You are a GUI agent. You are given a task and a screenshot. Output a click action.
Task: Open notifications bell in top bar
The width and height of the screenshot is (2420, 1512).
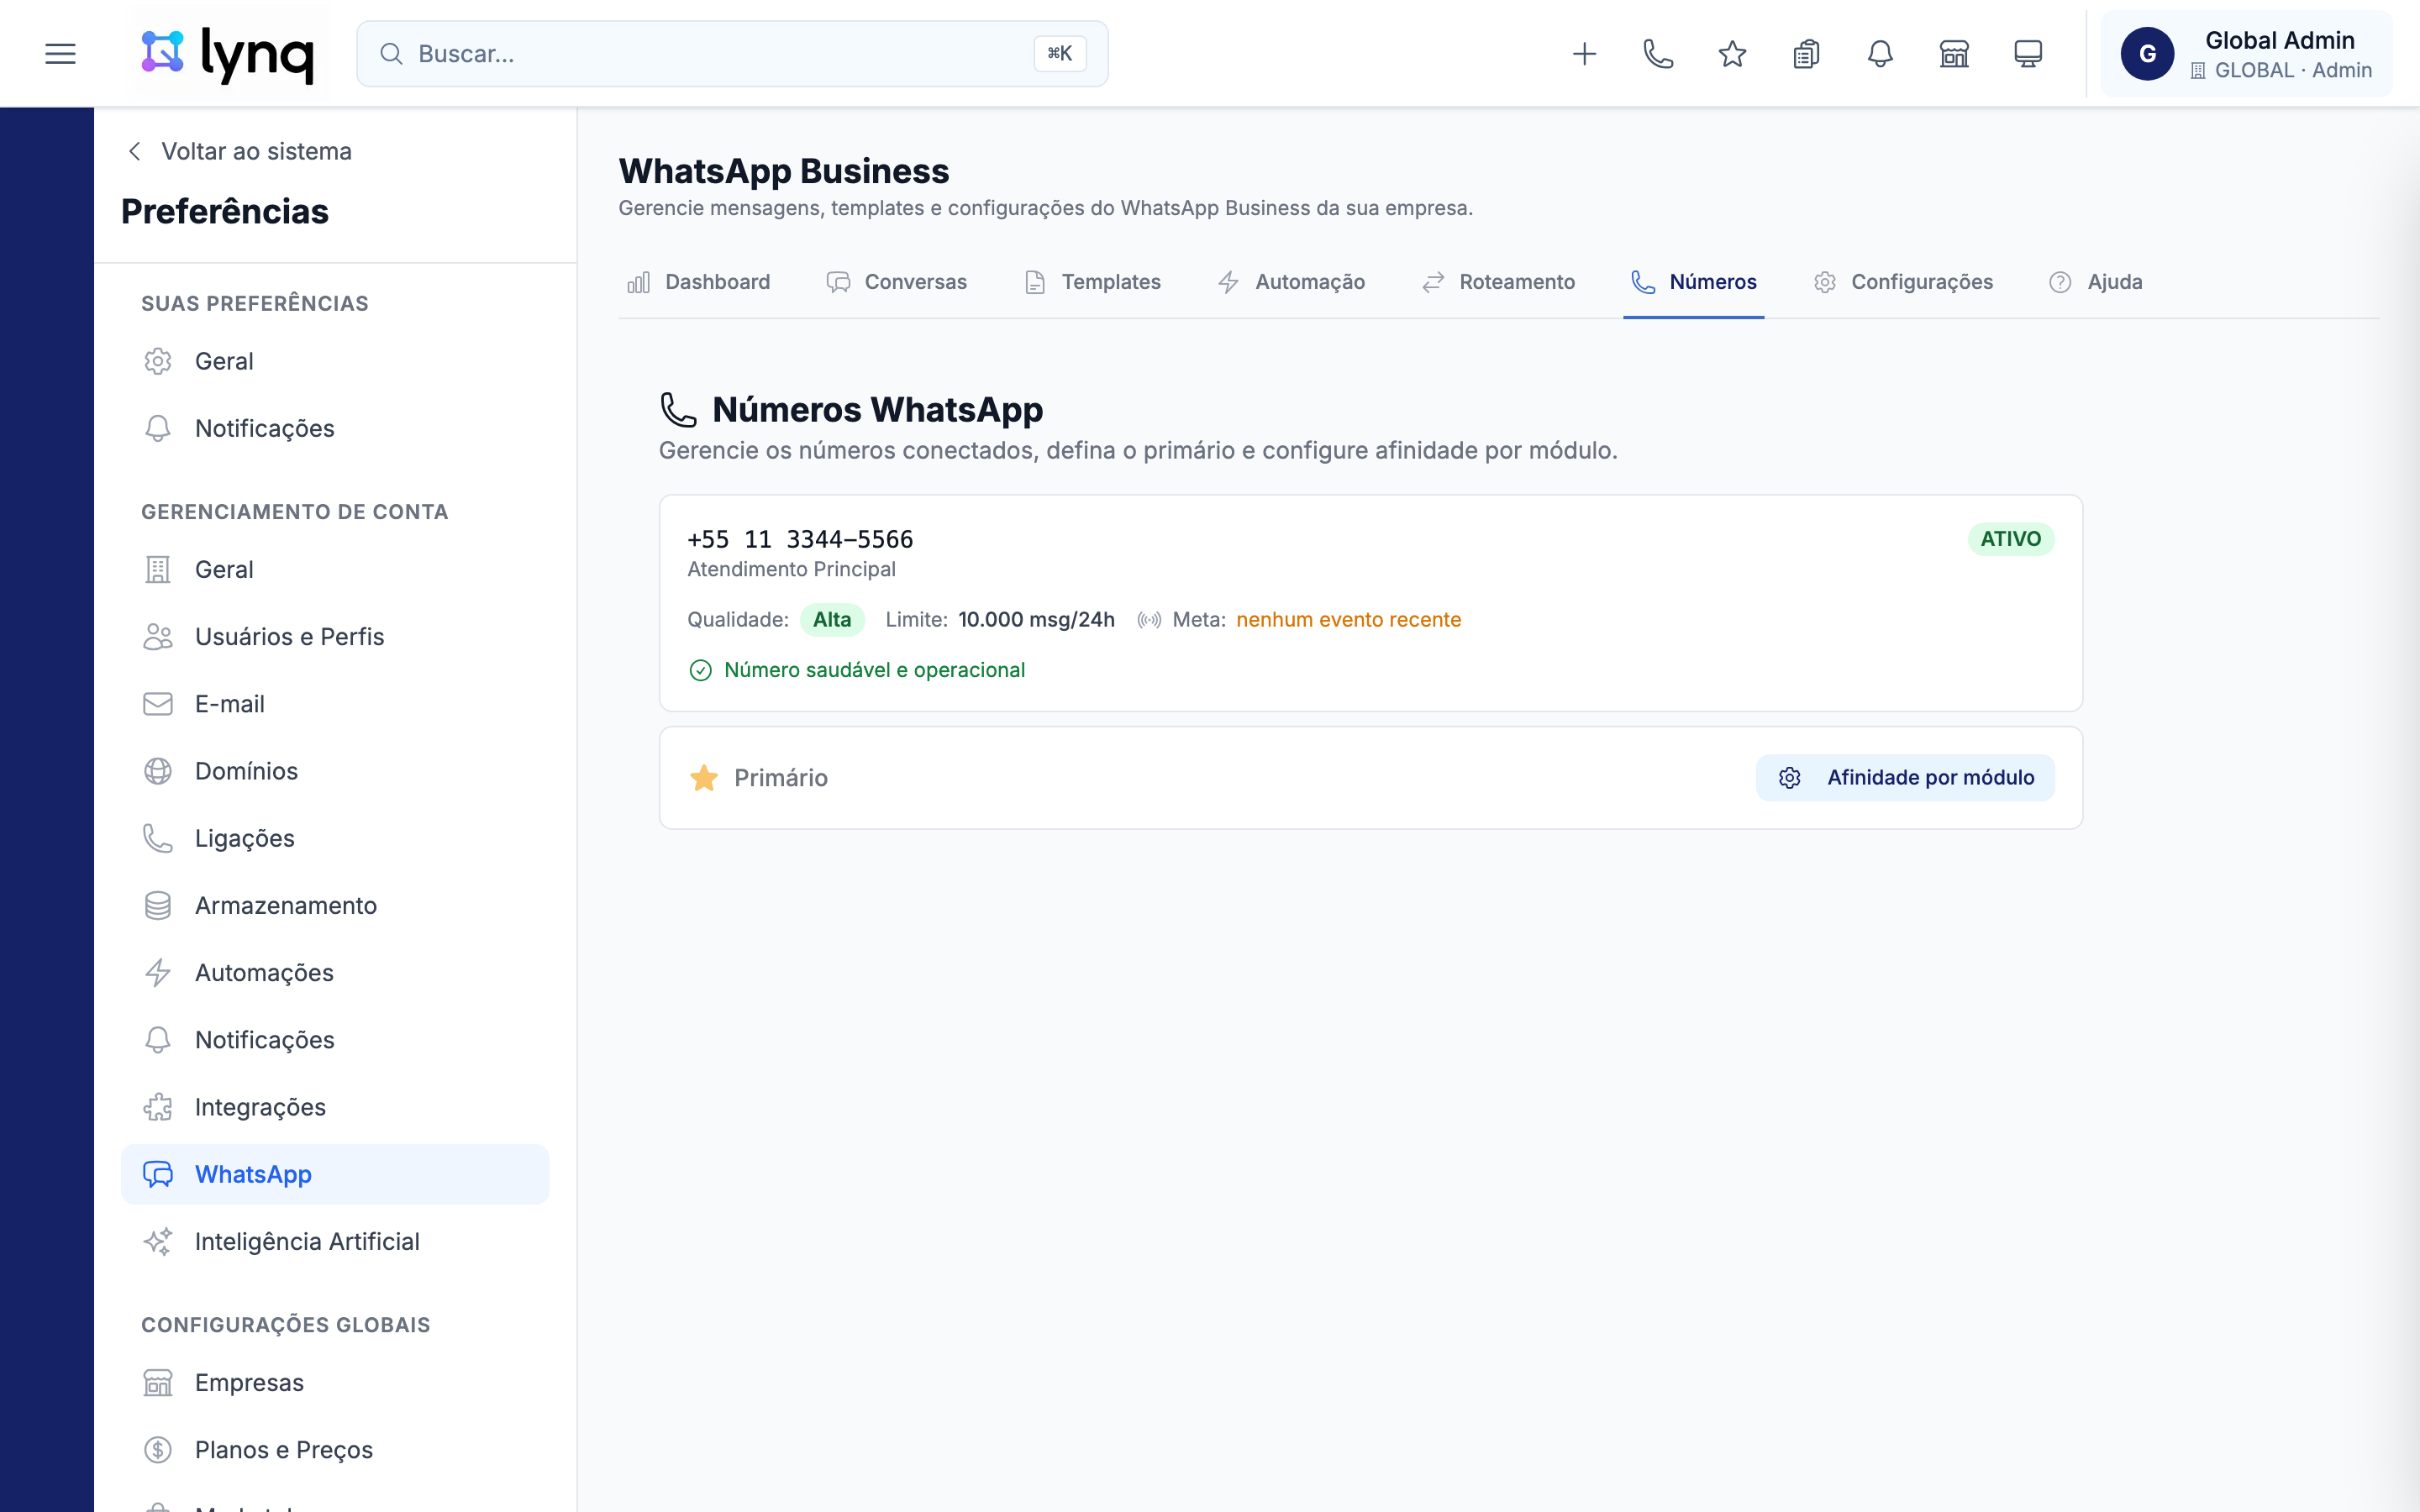pyautogui.click(x=1880, y=54)
